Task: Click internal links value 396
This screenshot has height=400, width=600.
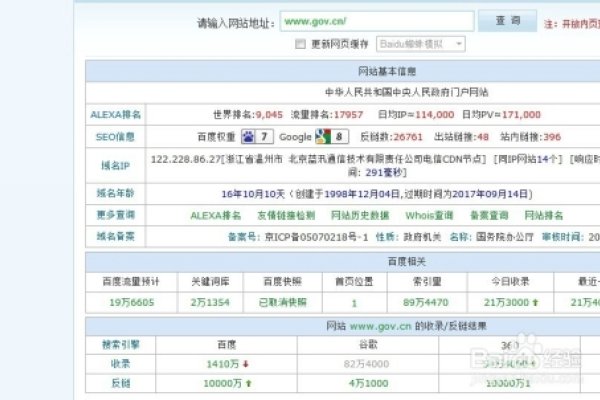Action: [x=552, y=137]
